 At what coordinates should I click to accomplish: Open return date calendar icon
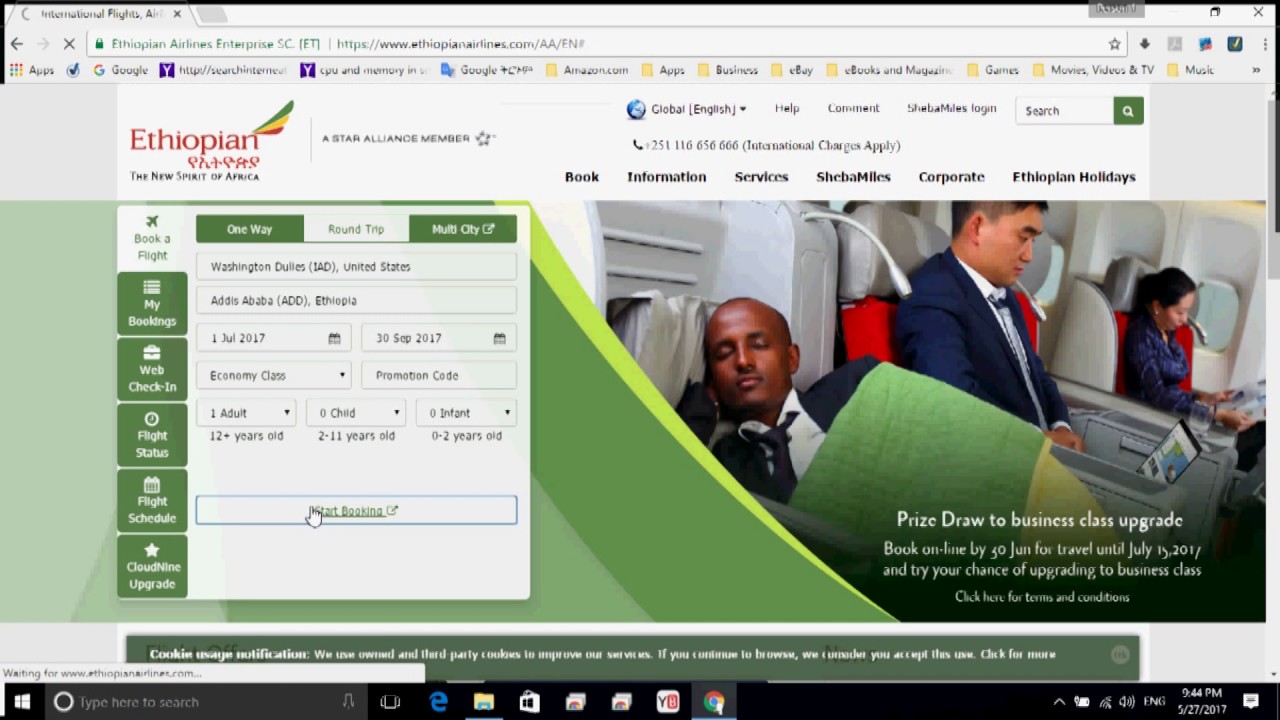click(x=499, y=339)
